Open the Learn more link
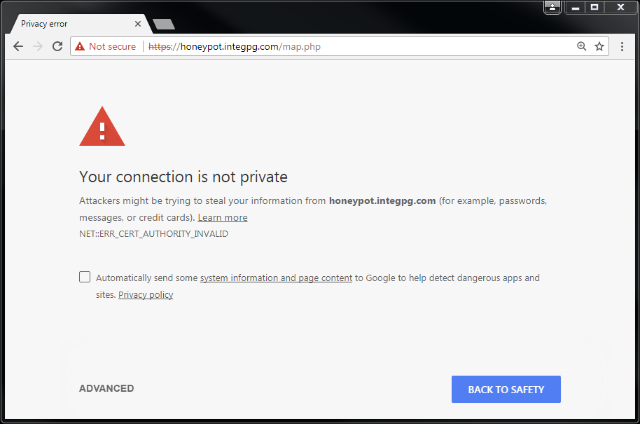 pos(222,218)
